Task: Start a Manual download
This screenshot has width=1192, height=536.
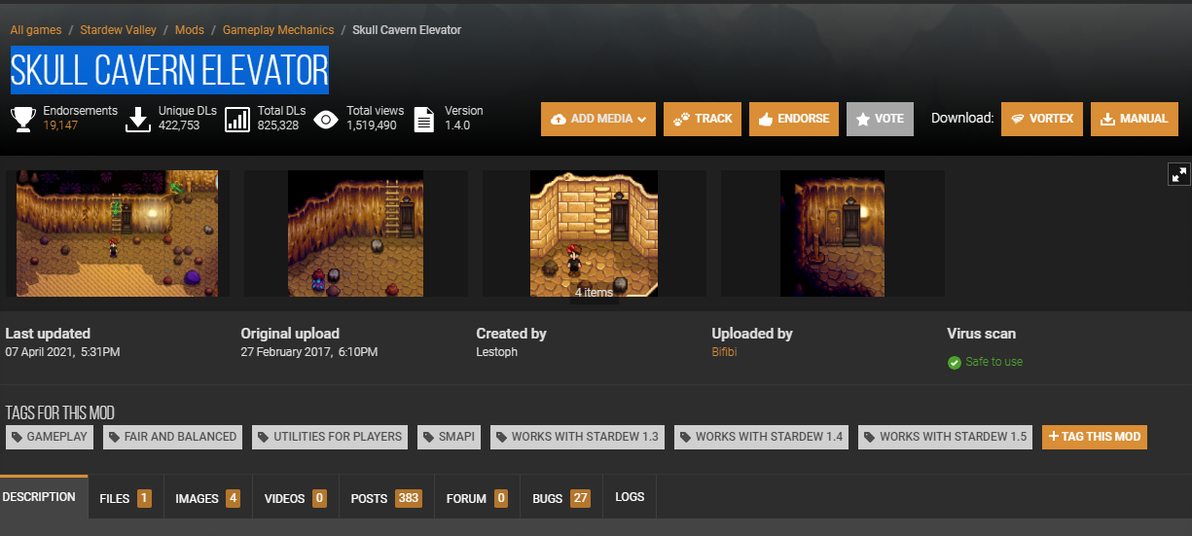Action: [1134, 119]
